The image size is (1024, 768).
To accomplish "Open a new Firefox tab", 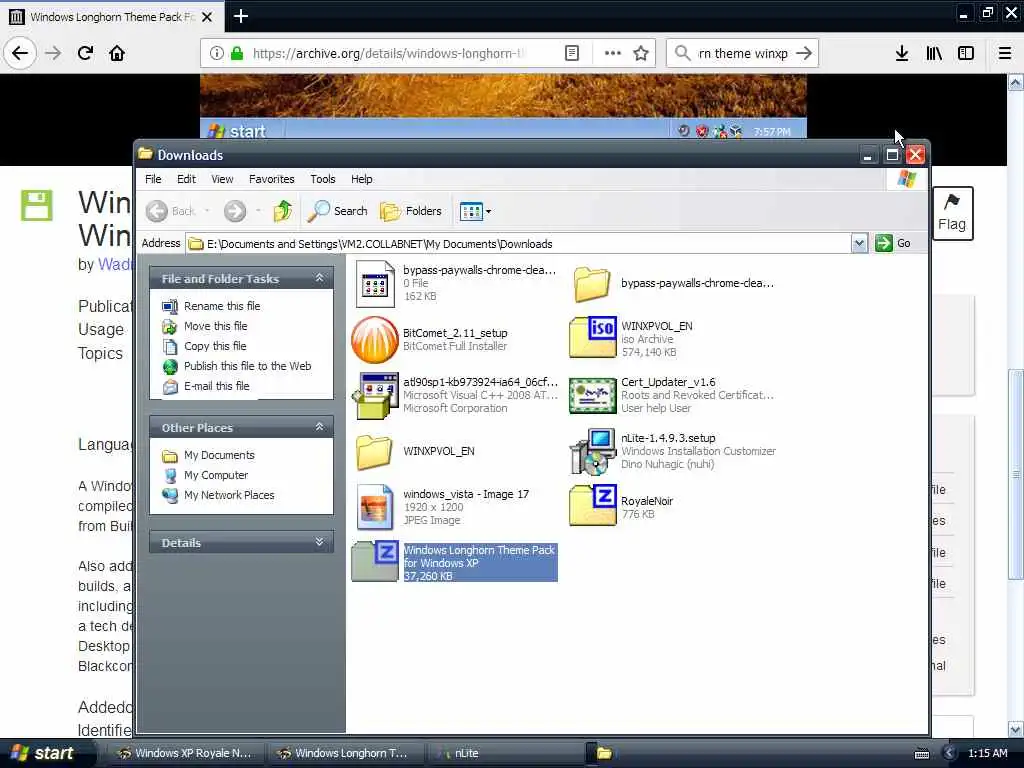I will tap(241, 16).
